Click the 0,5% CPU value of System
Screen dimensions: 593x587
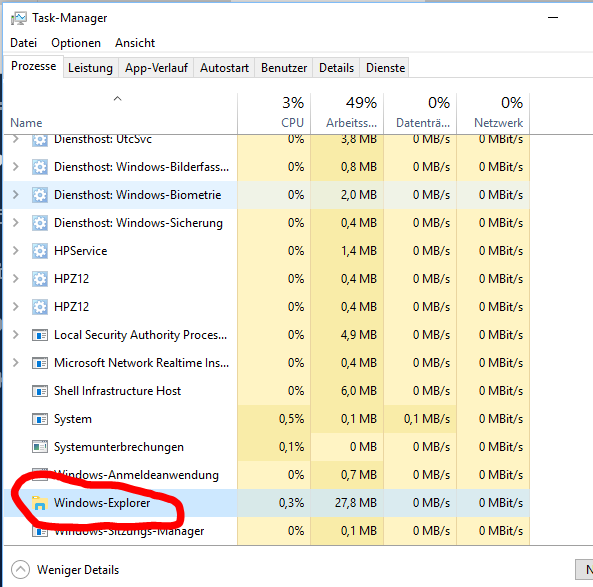click(x=292, y=419)
